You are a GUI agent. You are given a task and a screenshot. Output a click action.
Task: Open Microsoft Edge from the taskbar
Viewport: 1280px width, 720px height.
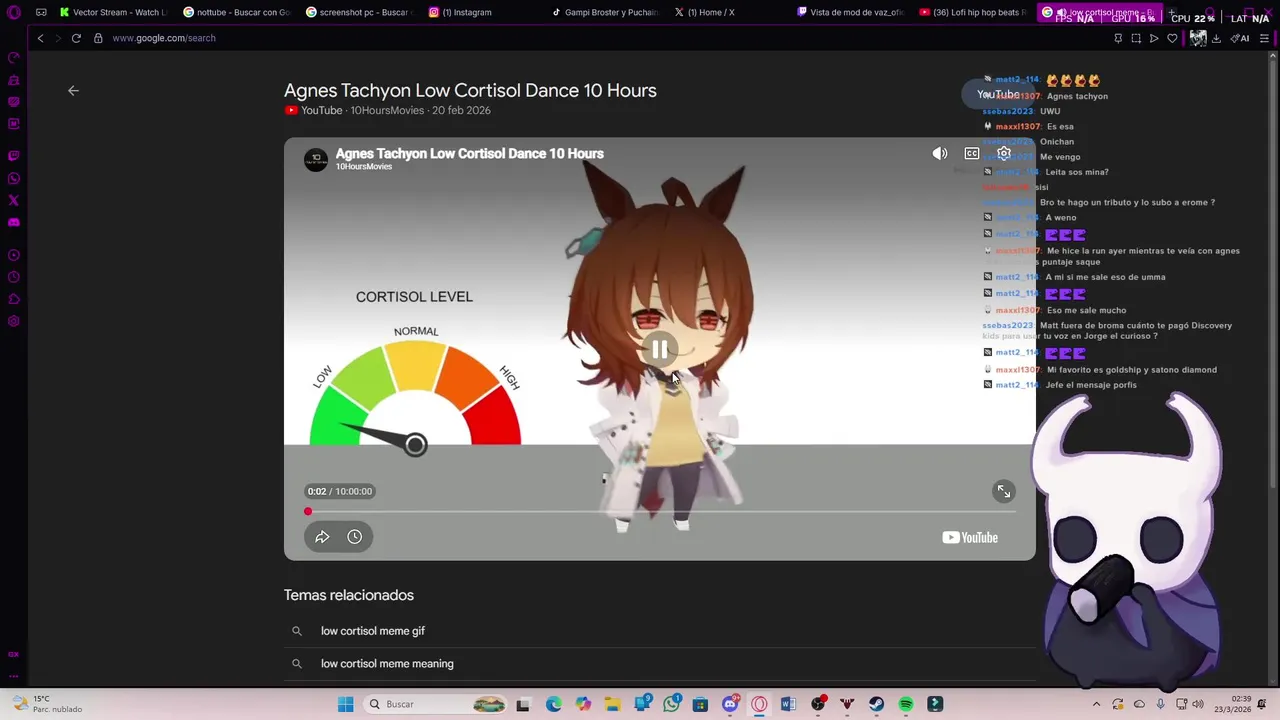[x=554, y=704]
